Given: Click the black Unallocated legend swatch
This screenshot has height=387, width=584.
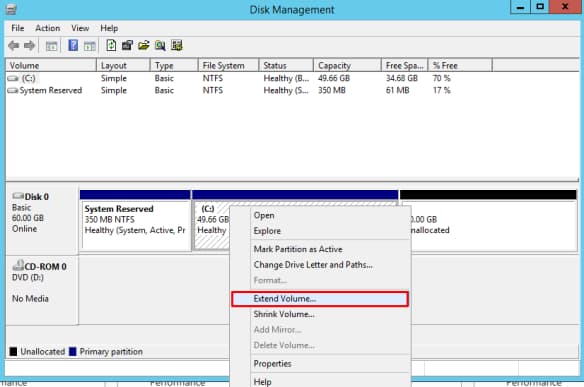Looking at the screenshot, I should point(13,352).
